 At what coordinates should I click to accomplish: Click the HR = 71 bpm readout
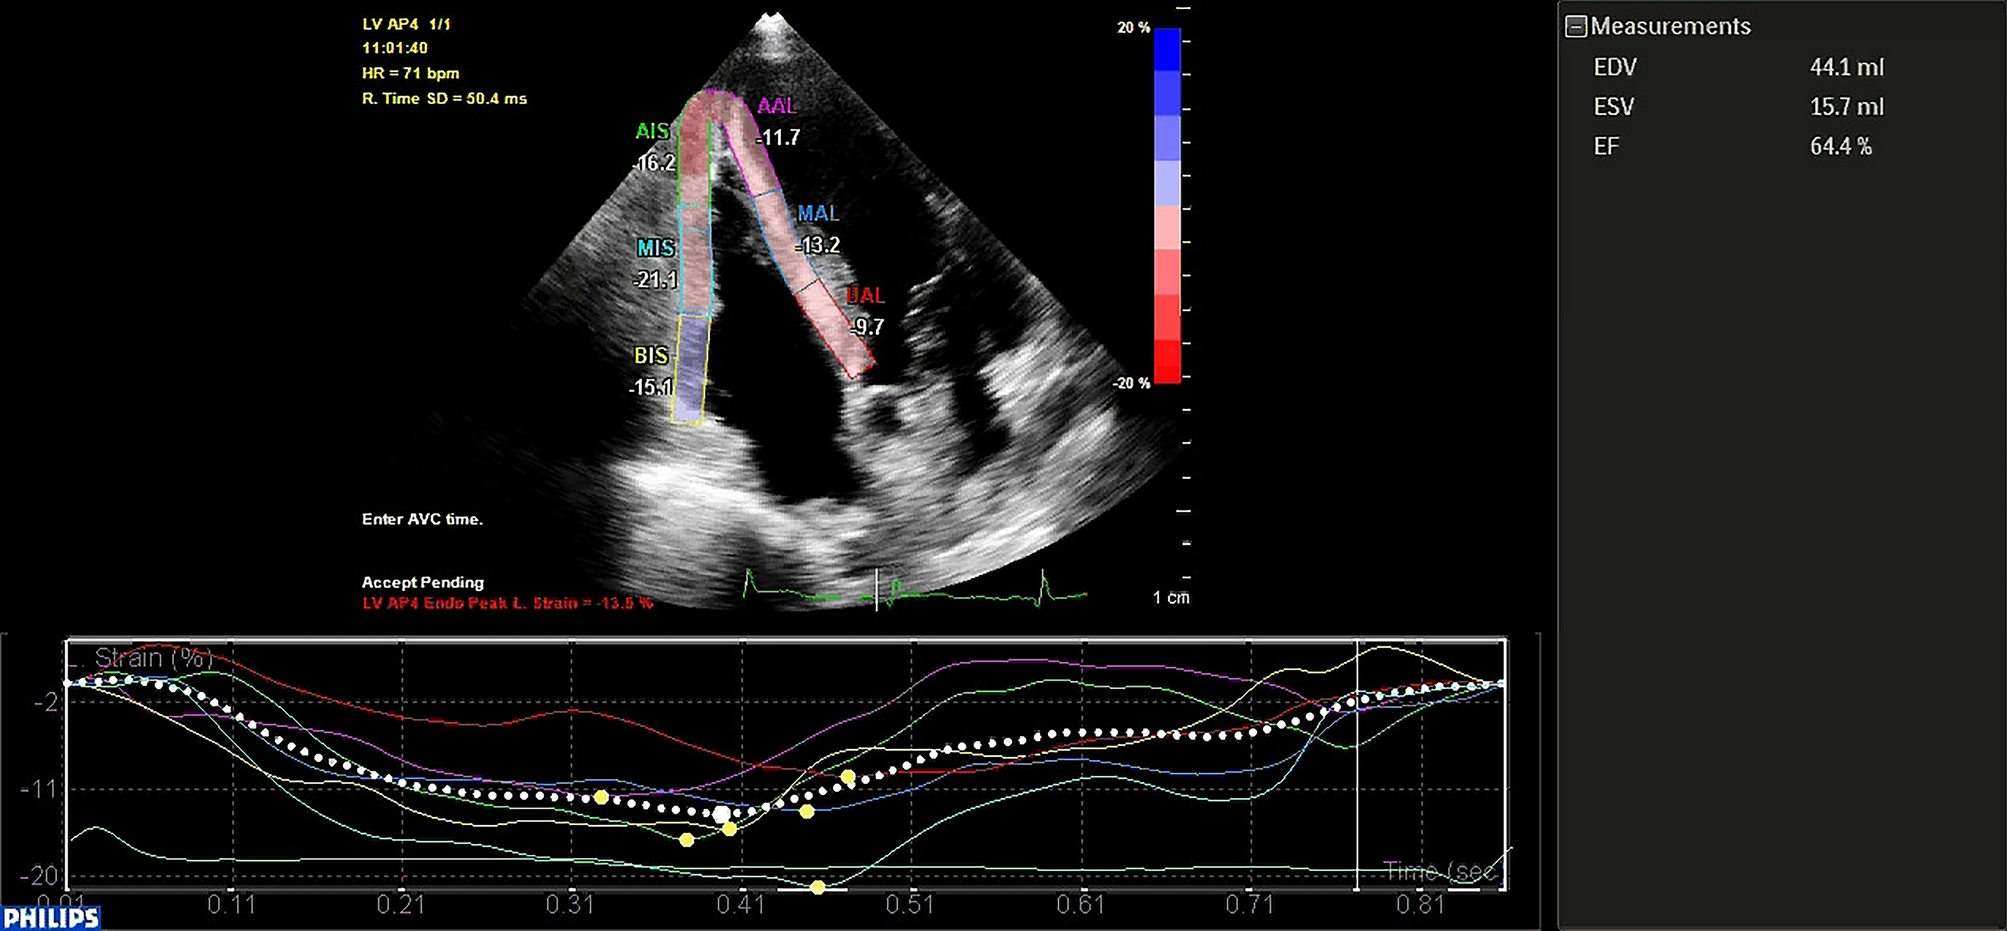click(410, 73)
